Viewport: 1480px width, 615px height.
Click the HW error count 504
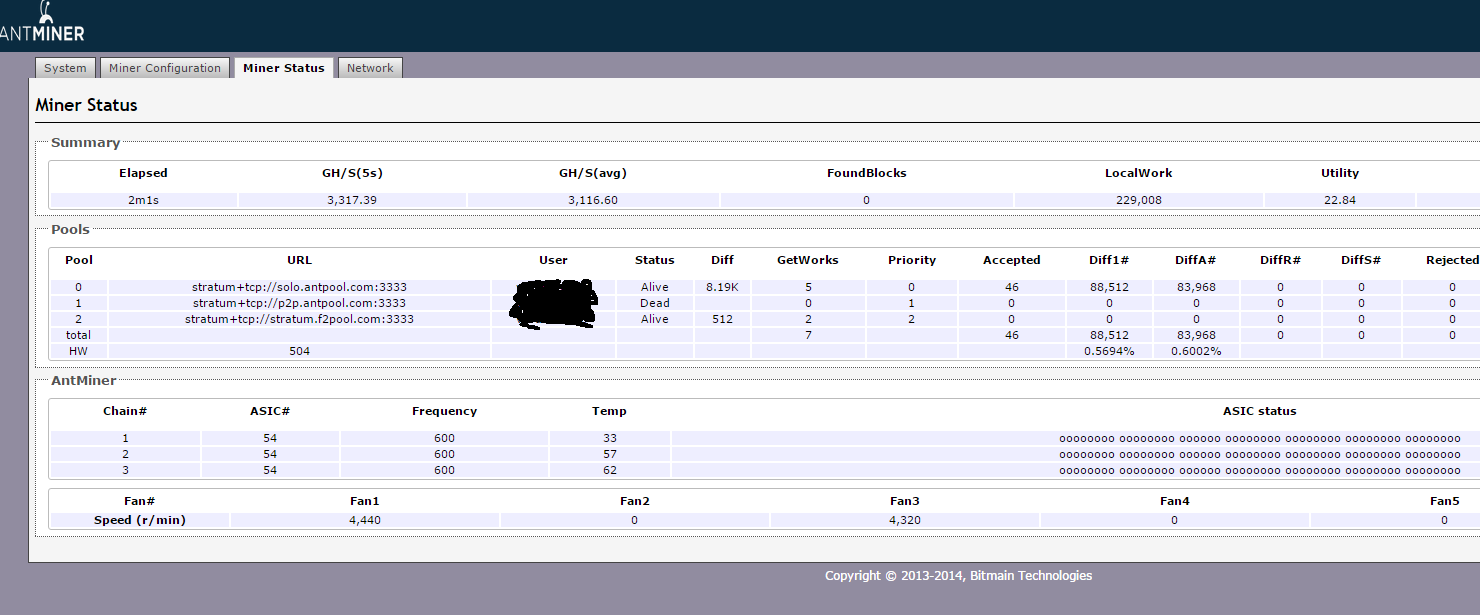tap(300, 351)
